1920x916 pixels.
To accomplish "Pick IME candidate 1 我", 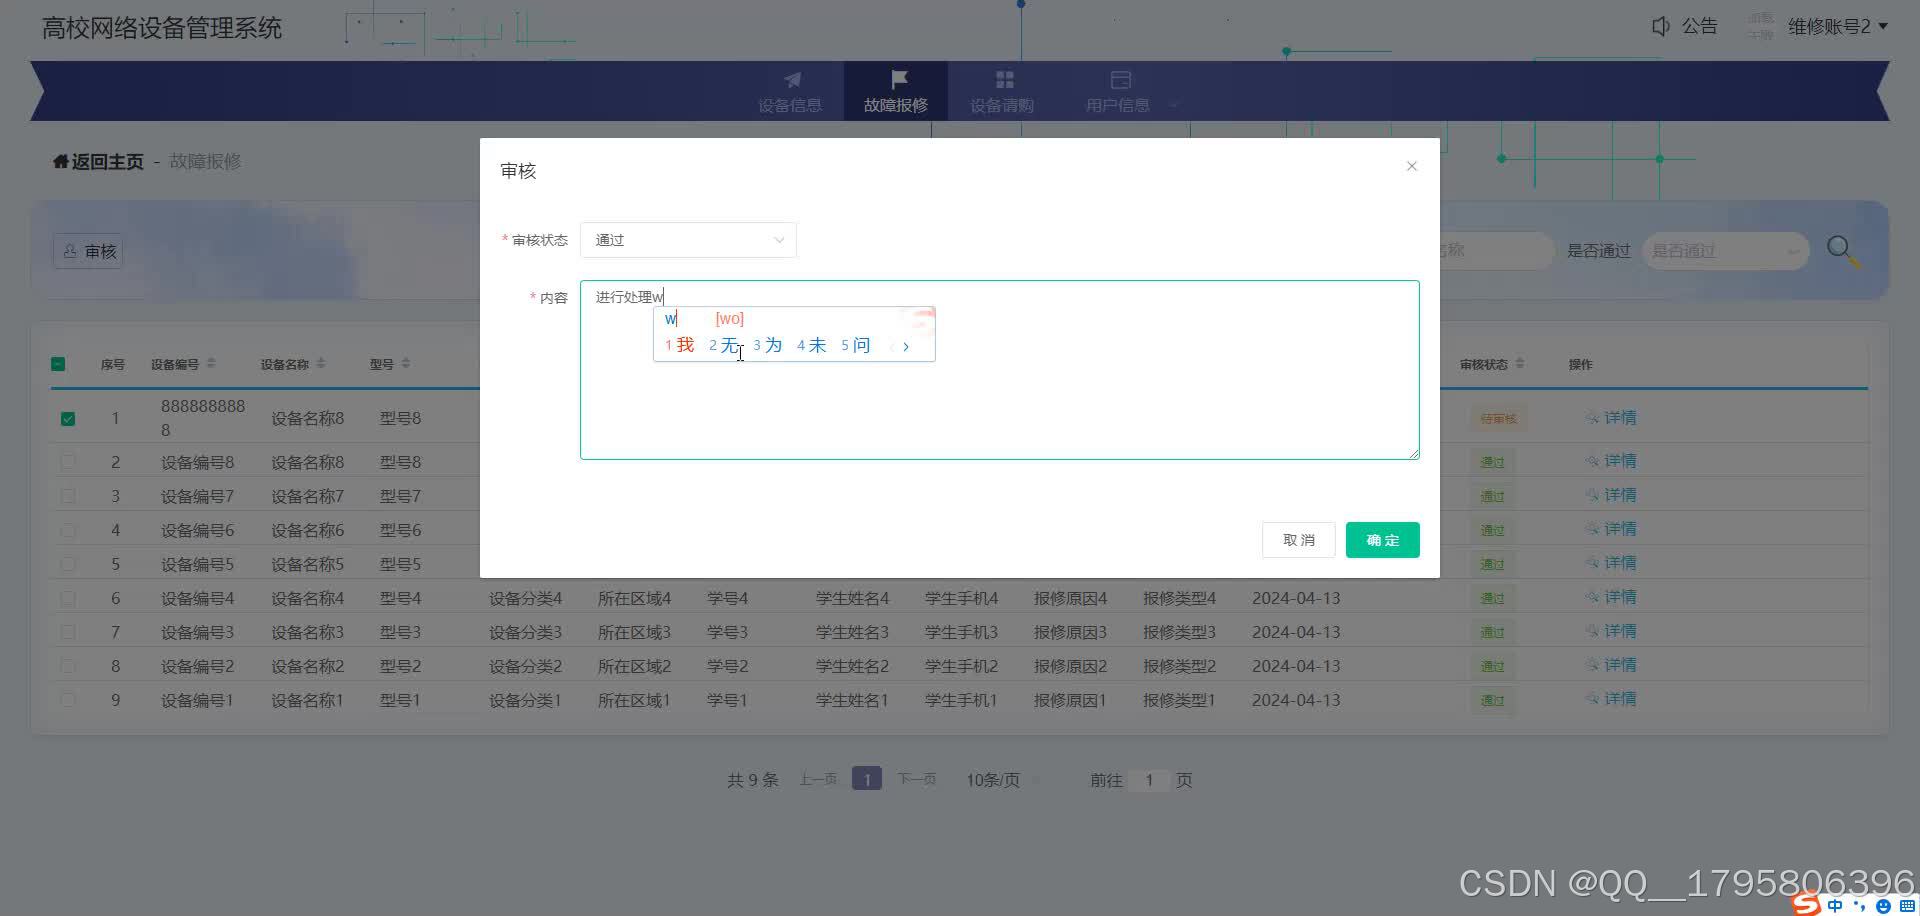I will (680, 345).
